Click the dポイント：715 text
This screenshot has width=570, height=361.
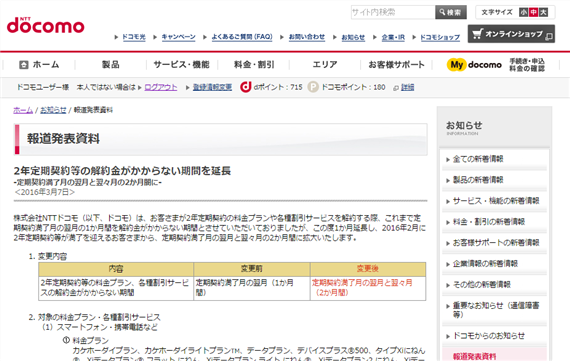coord(278,87)
